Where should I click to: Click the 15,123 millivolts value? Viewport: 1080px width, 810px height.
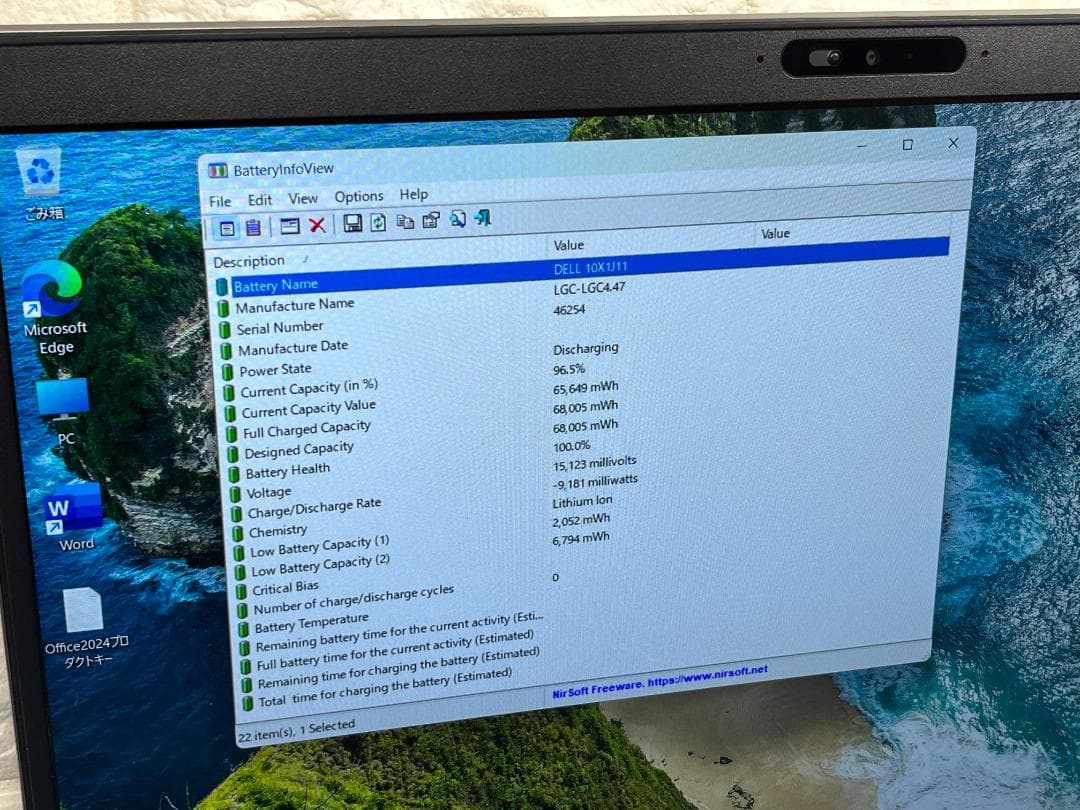pyautogui.click(x=594, y=464)
